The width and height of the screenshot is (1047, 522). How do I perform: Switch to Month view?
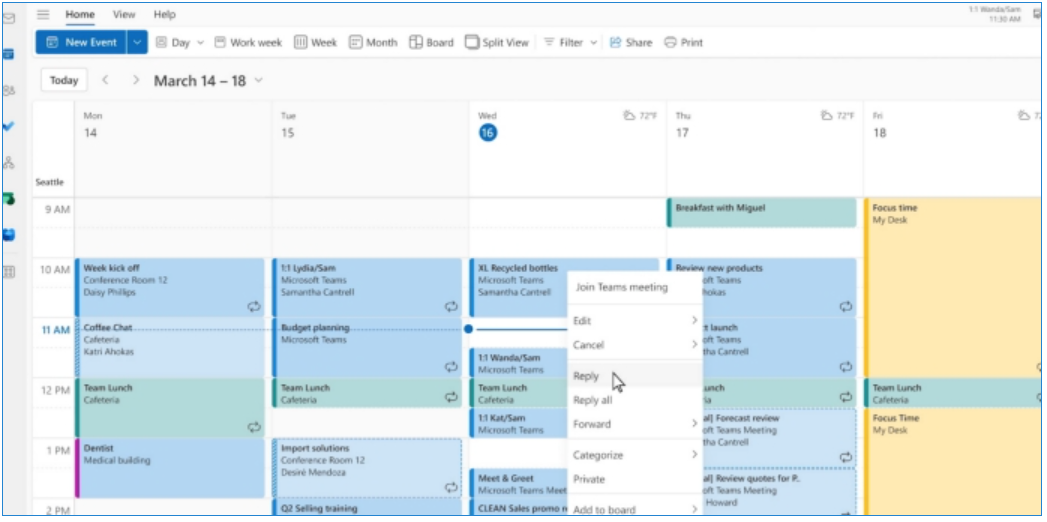tap(373, 43)
